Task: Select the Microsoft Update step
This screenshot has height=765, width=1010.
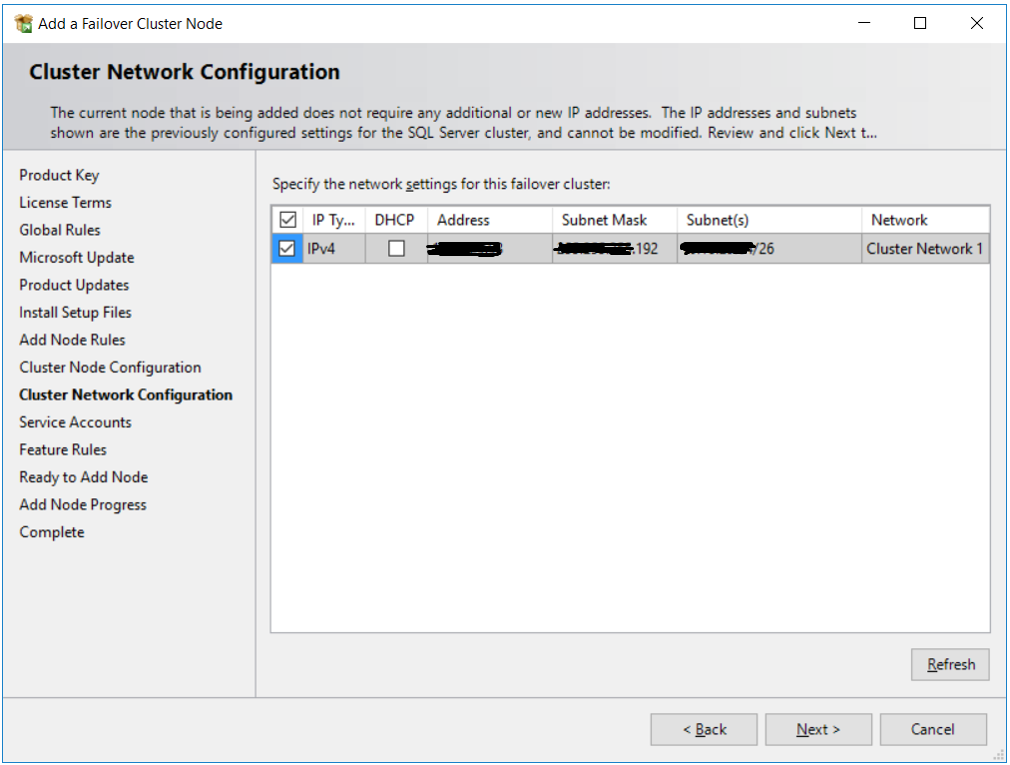Action: [x=77, y=258]
